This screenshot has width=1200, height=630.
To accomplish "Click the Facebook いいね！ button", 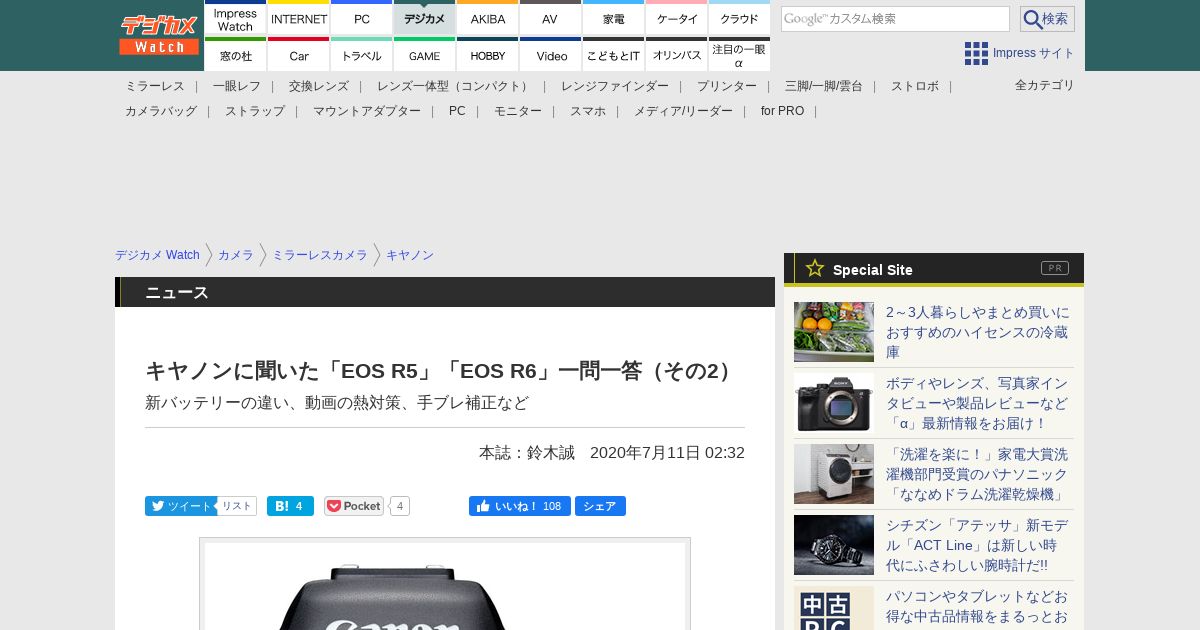I will tap(519, 506).
